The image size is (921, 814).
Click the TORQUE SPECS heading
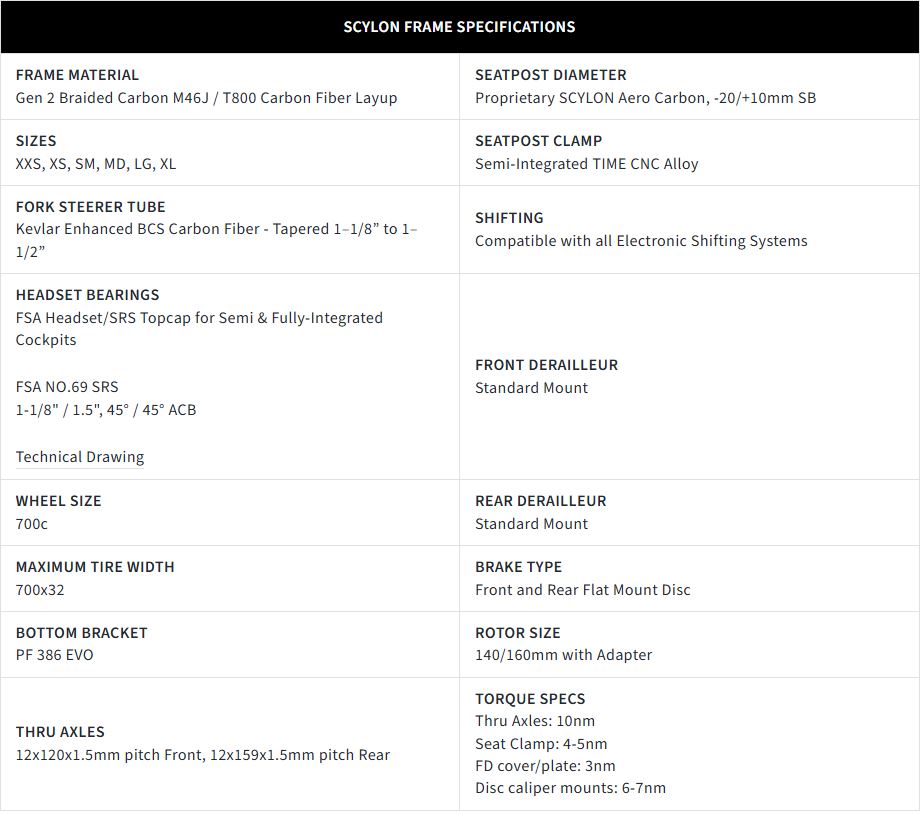(530, 699)
